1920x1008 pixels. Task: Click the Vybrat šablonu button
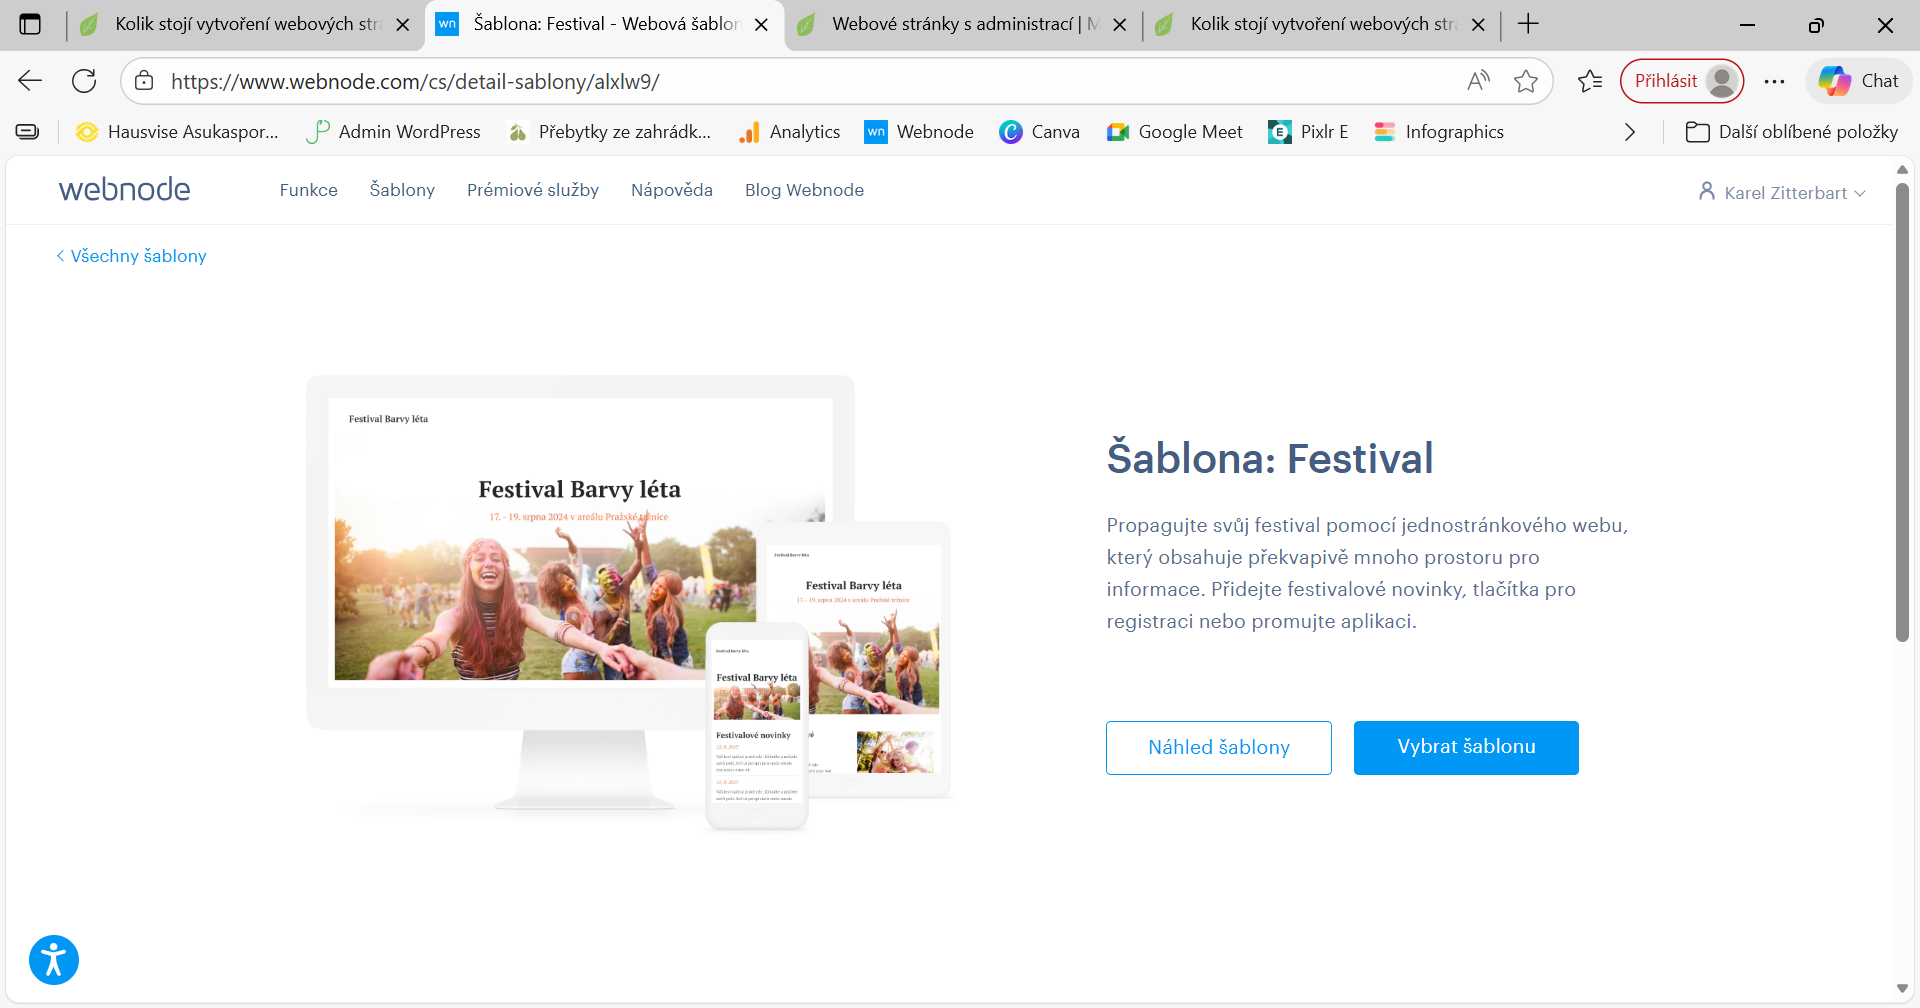(1465, 746)
